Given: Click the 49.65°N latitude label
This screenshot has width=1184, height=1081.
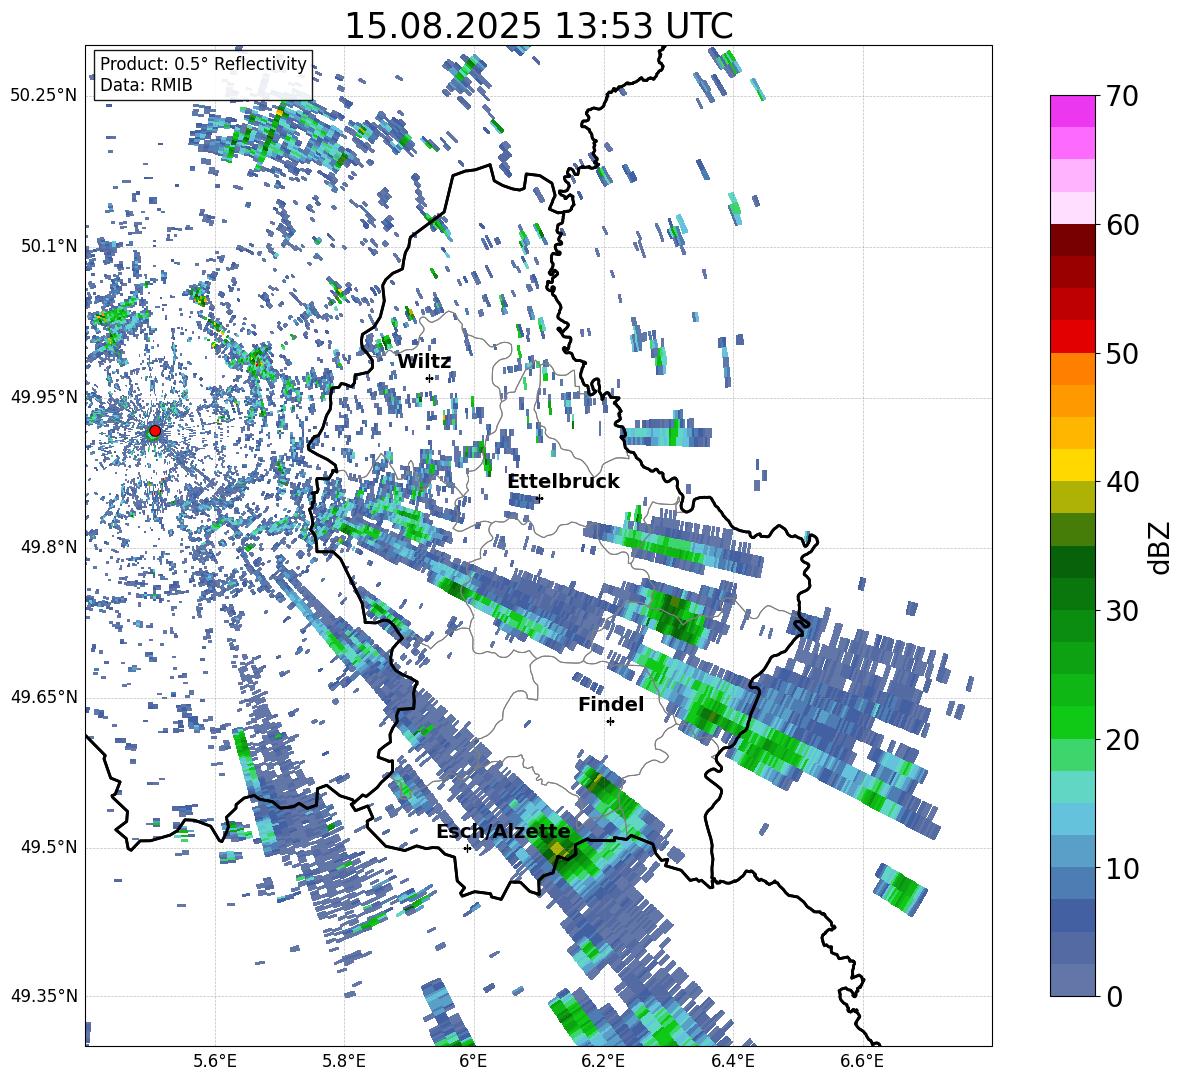Looking at the screenshot, I should [44, 697].
